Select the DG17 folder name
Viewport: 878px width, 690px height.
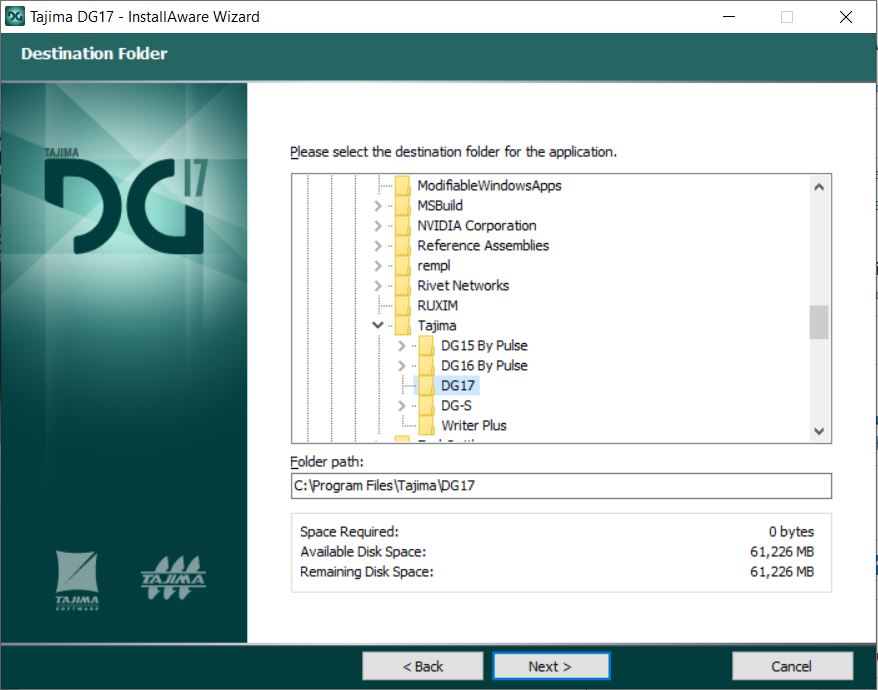458,385
